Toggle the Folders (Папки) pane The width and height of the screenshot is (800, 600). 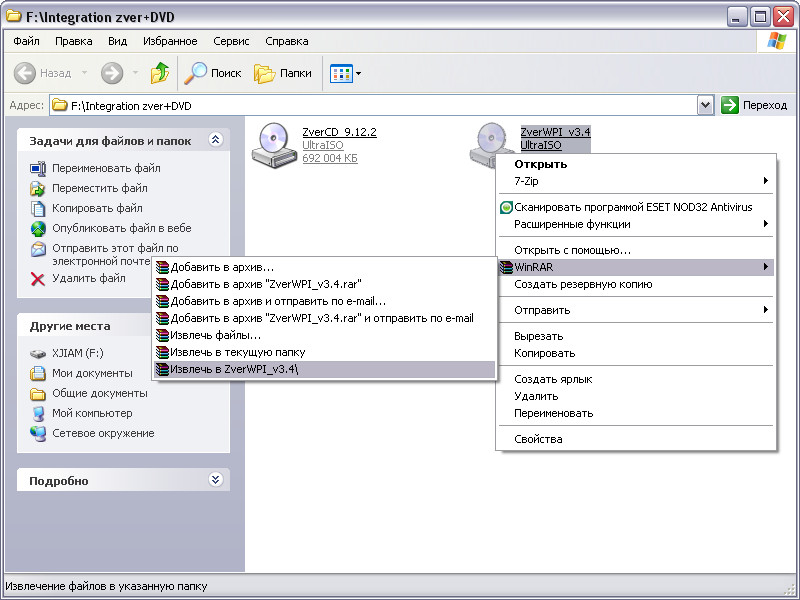pos(283,73)
